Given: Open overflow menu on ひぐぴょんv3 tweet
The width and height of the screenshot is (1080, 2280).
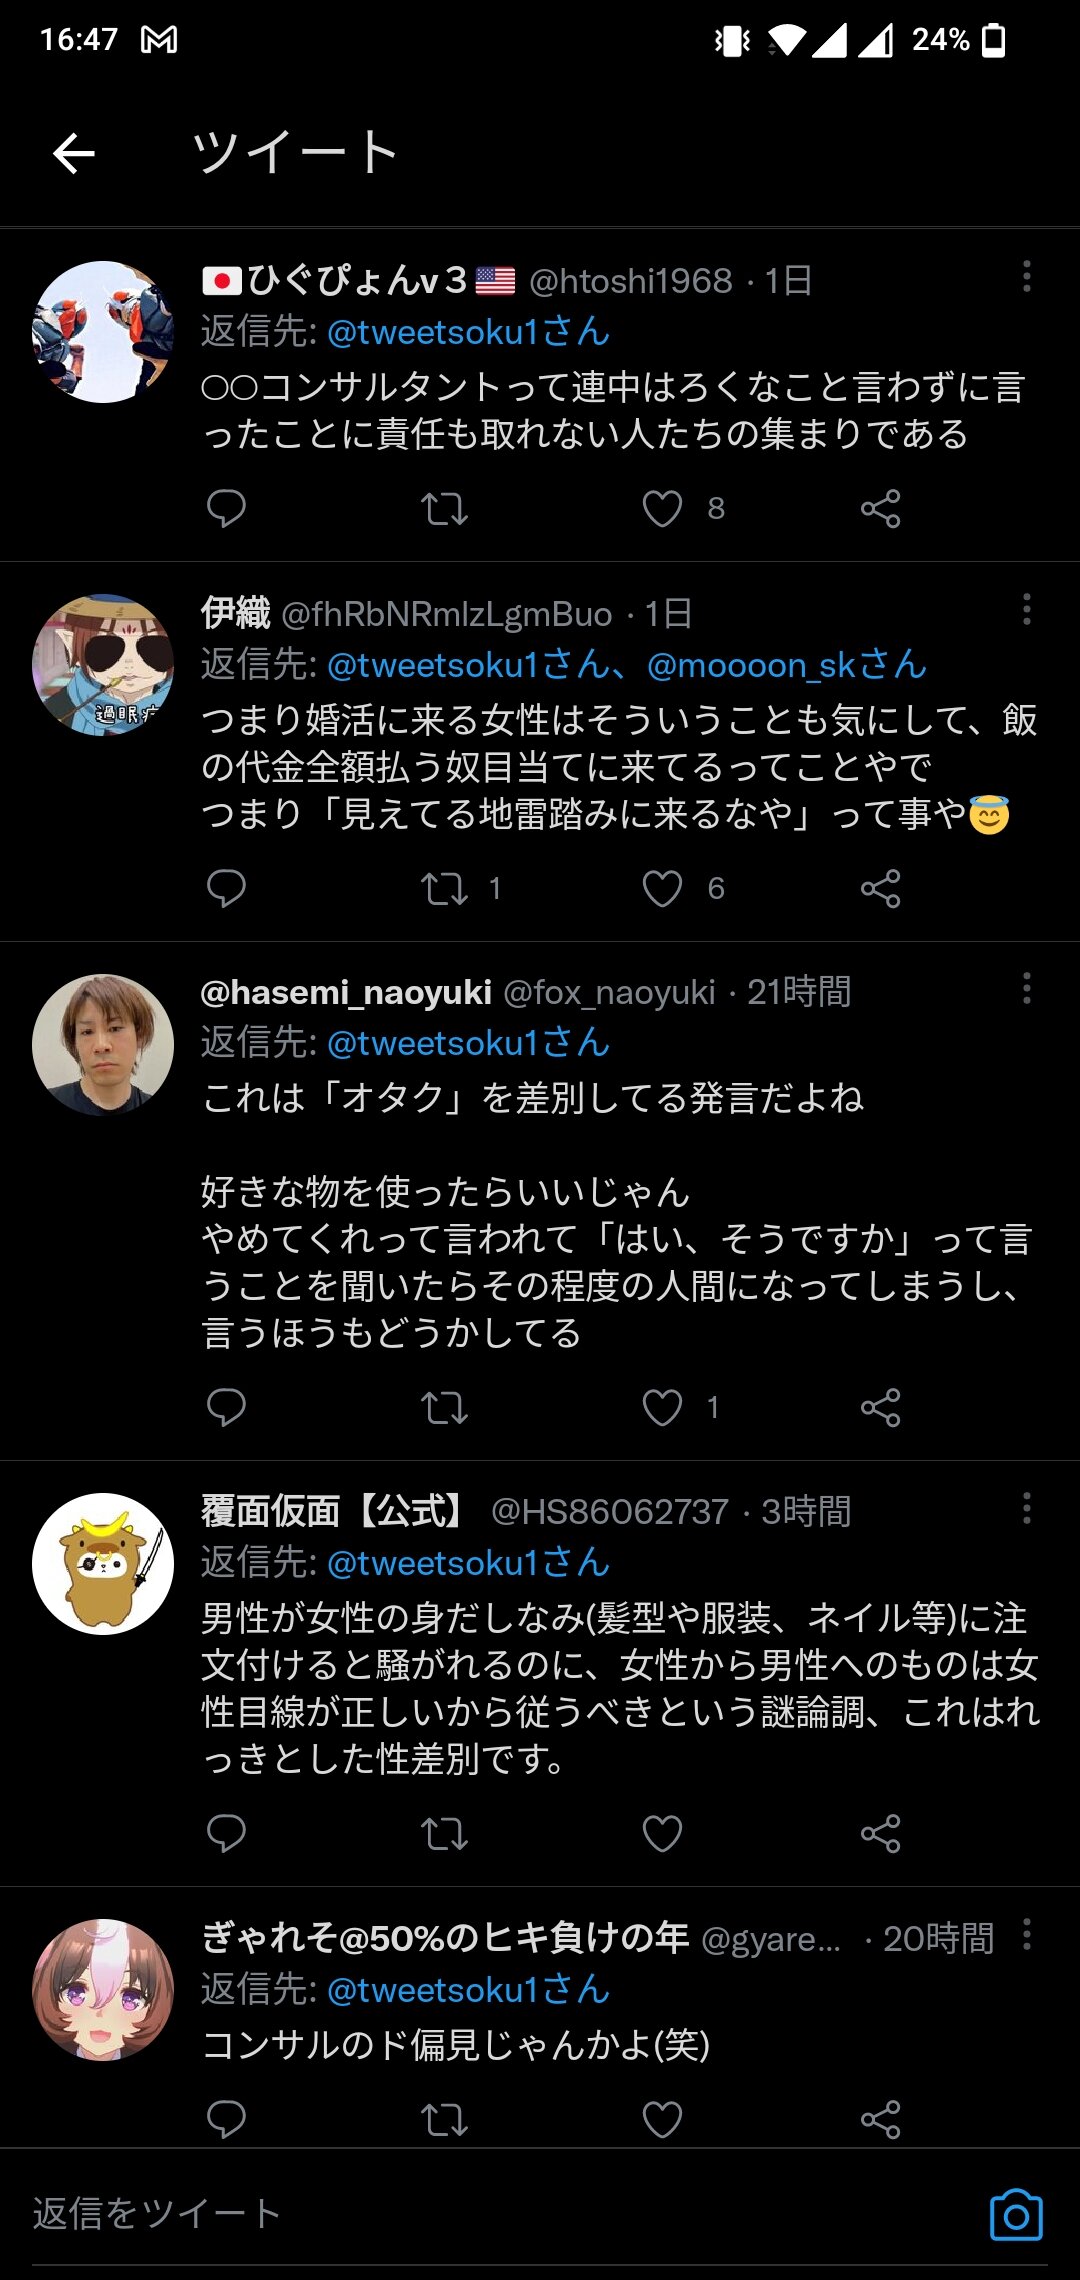Looking at the screenshot, I should coord(1026,277).
